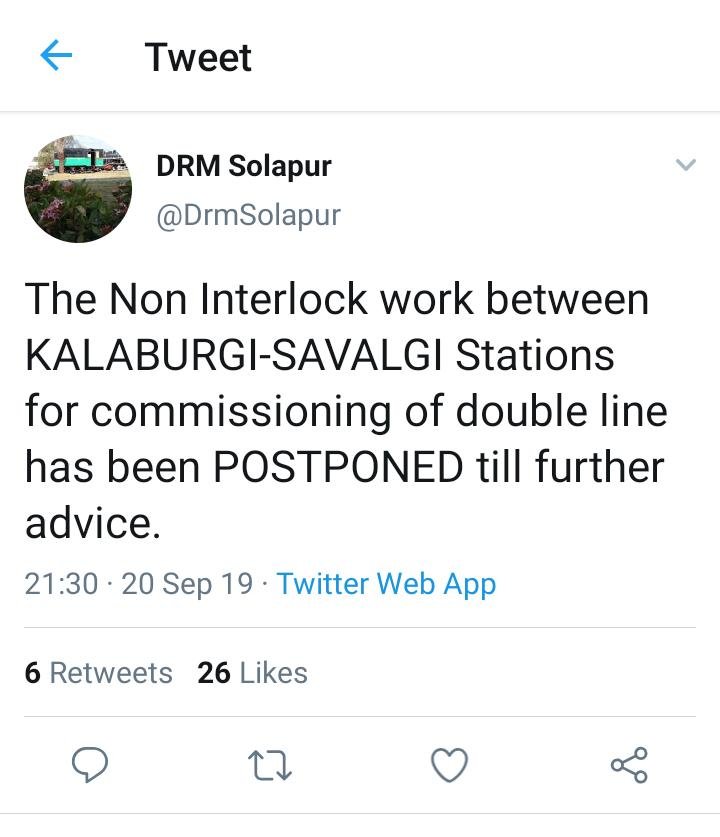Open the DRM Solapur display name
The width and height of the screenshot is (720, 837).
(243, 167)
